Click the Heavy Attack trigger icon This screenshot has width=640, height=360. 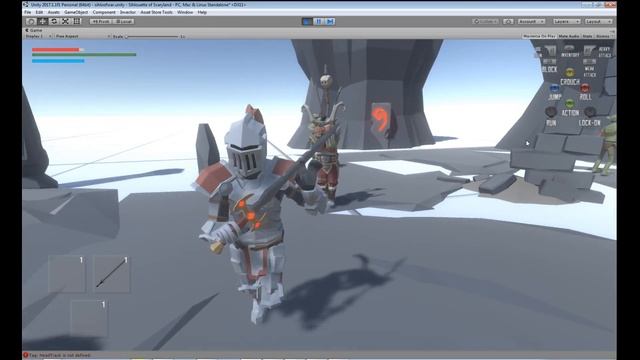(x=589, y=51)
